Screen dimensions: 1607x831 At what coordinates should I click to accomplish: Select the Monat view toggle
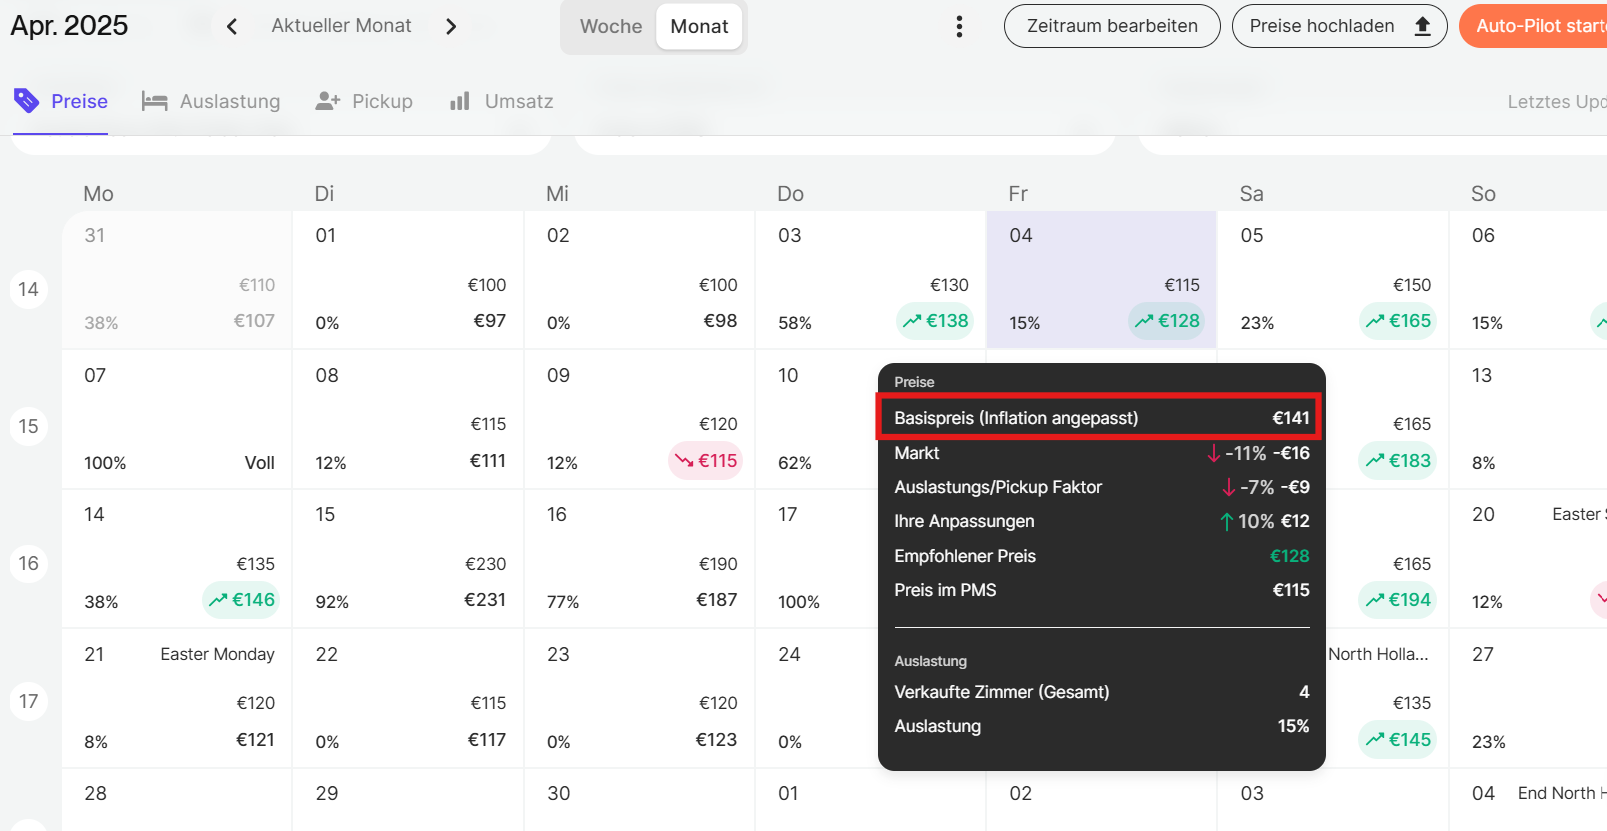(x=699, y=27)
